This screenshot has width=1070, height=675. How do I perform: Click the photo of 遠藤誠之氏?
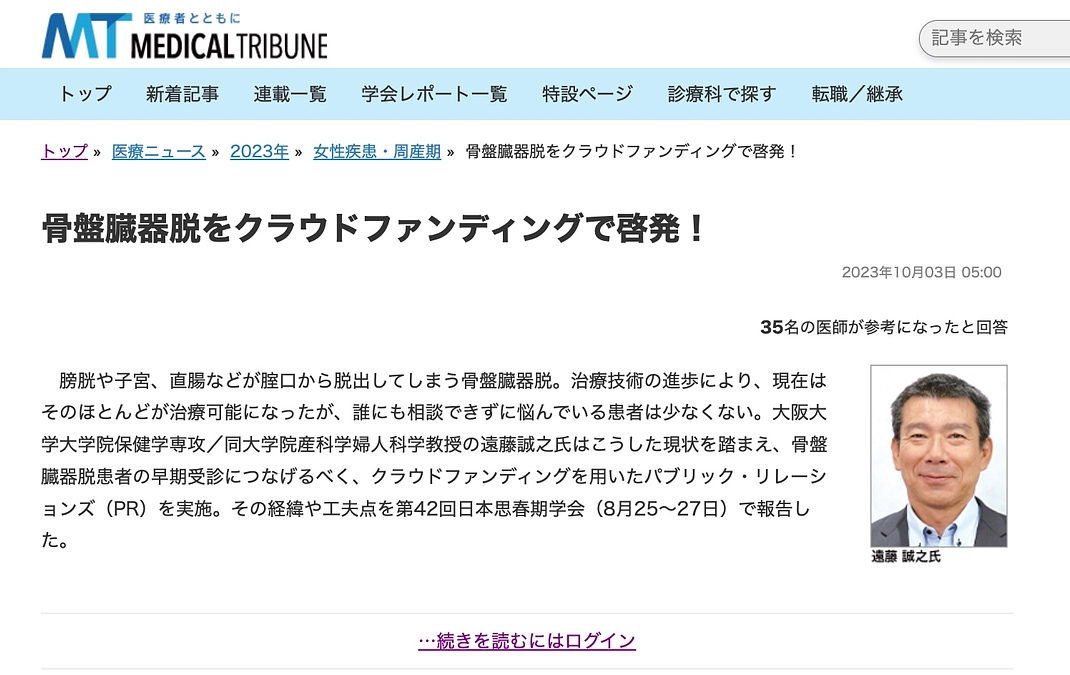point(938,453)
